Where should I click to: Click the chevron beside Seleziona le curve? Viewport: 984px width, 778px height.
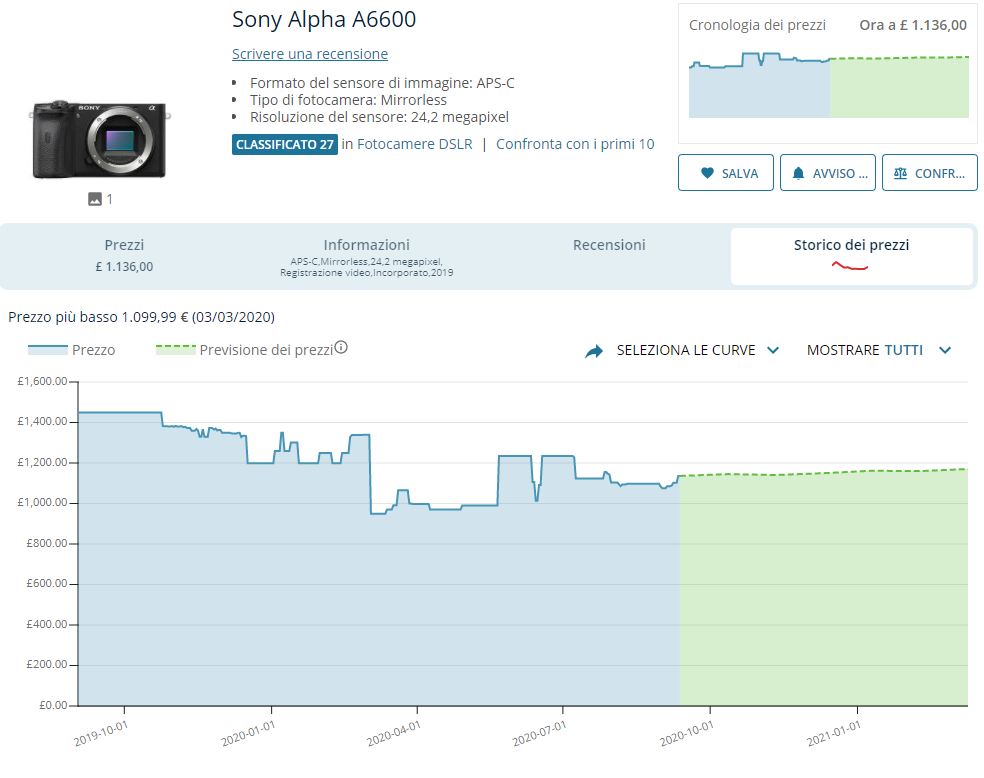coord(773,350)
